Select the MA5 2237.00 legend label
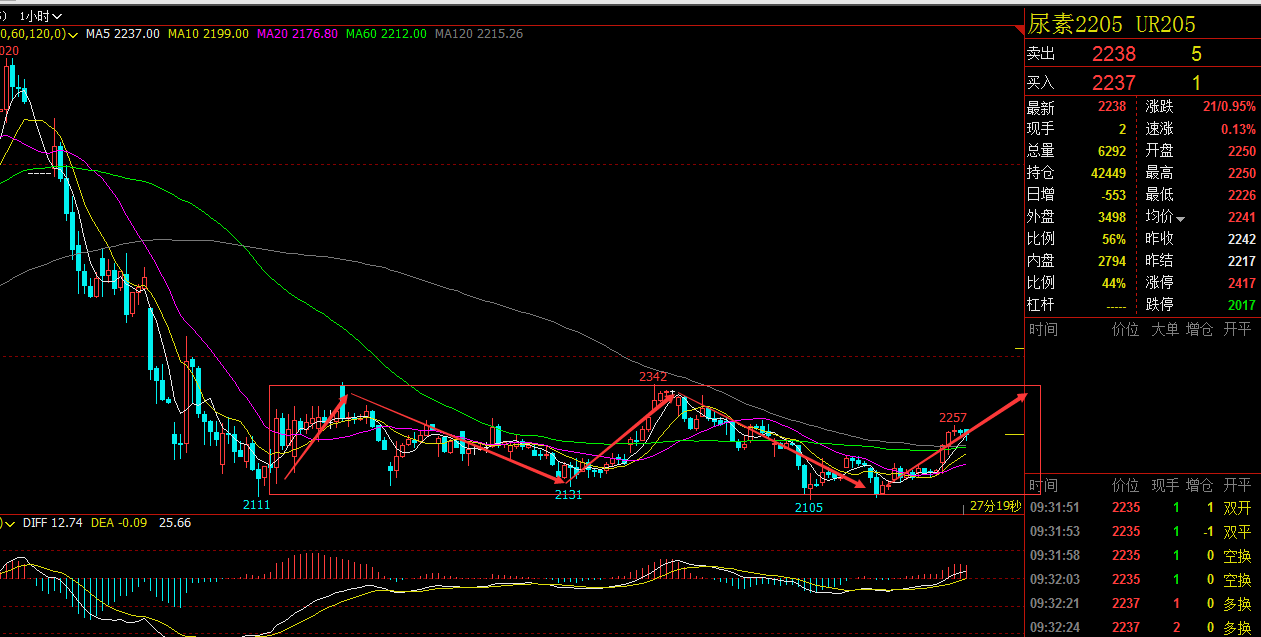 click(x=123, y=34)
